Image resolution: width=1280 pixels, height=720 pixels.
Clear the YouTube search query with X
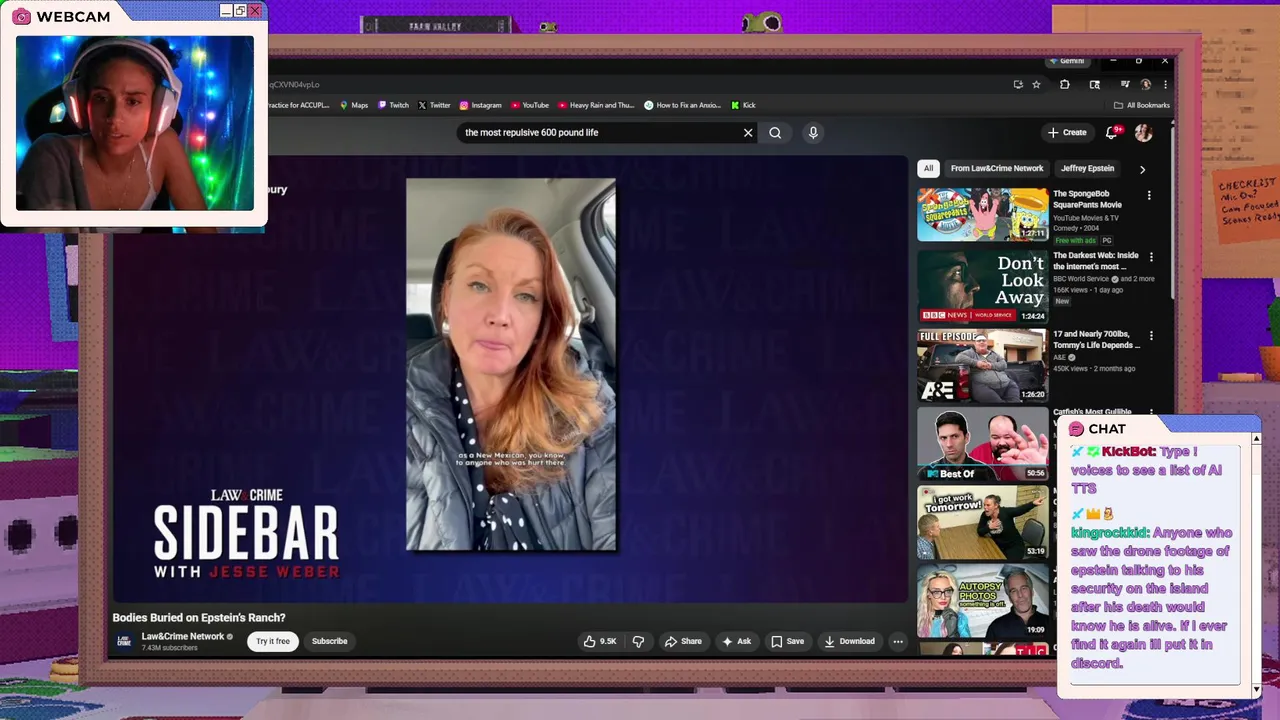748,132
